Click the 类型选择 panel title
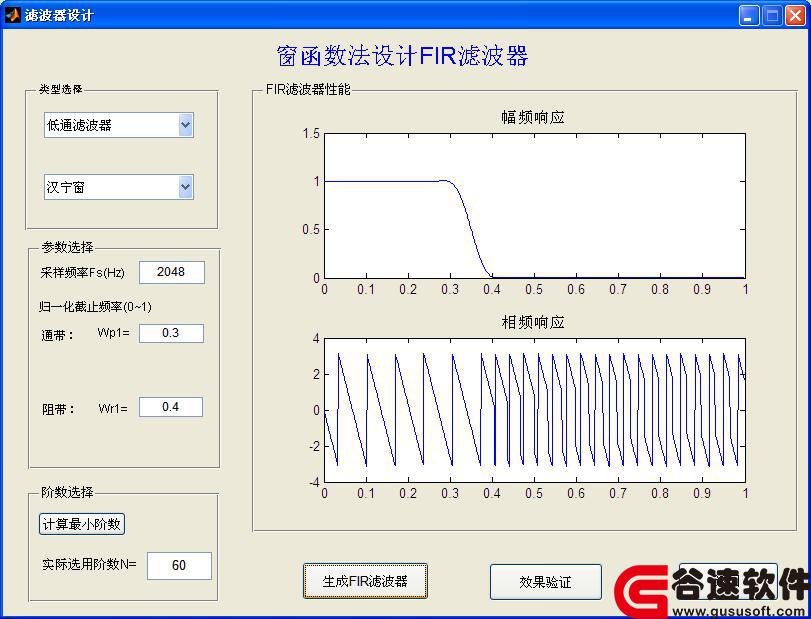 coord(61,89)
